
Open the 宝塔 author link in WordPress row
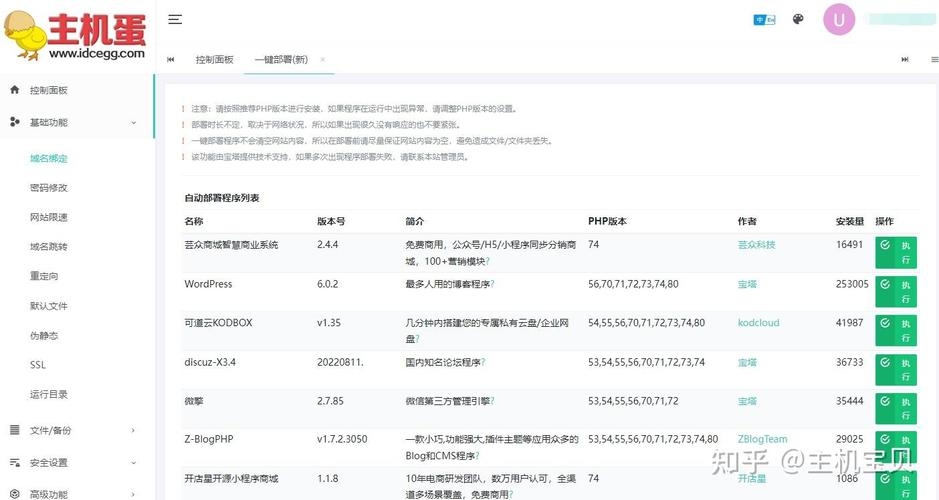[747, 284]
